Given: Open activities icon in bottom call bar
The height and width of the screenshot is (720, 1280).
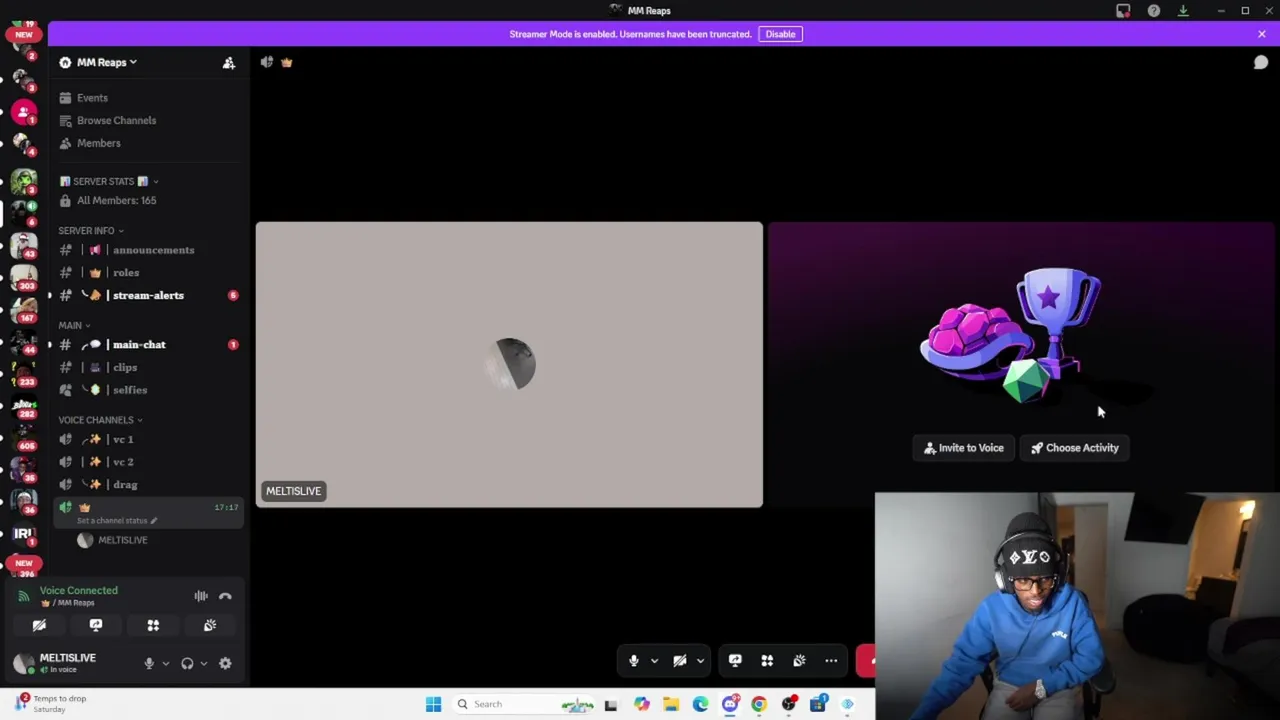Looking at the screenshot, I should pyautogui.click(x=767, y=661).
